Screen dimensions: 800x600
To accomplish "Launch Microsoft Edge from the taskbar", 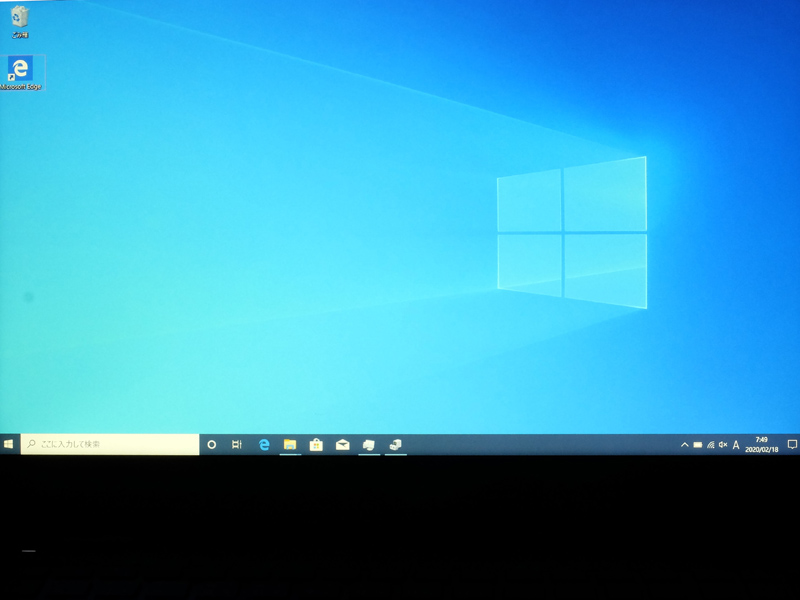I will 264,445.
